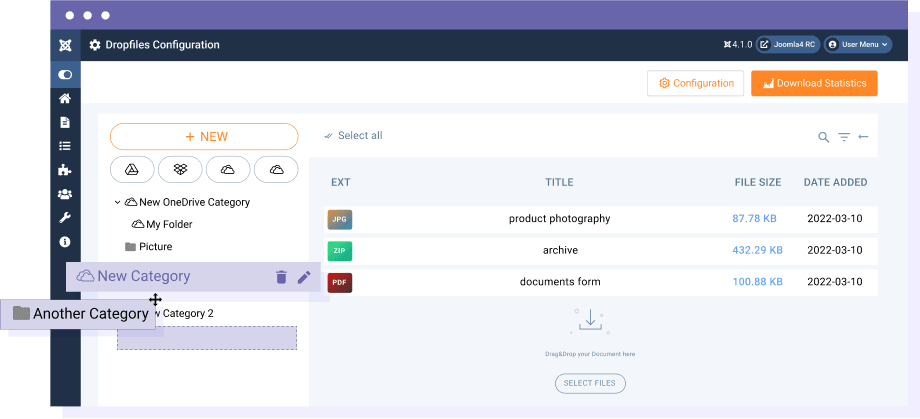Open the Configuration settings button
This screenshot has width=920, height=419.
695,83
